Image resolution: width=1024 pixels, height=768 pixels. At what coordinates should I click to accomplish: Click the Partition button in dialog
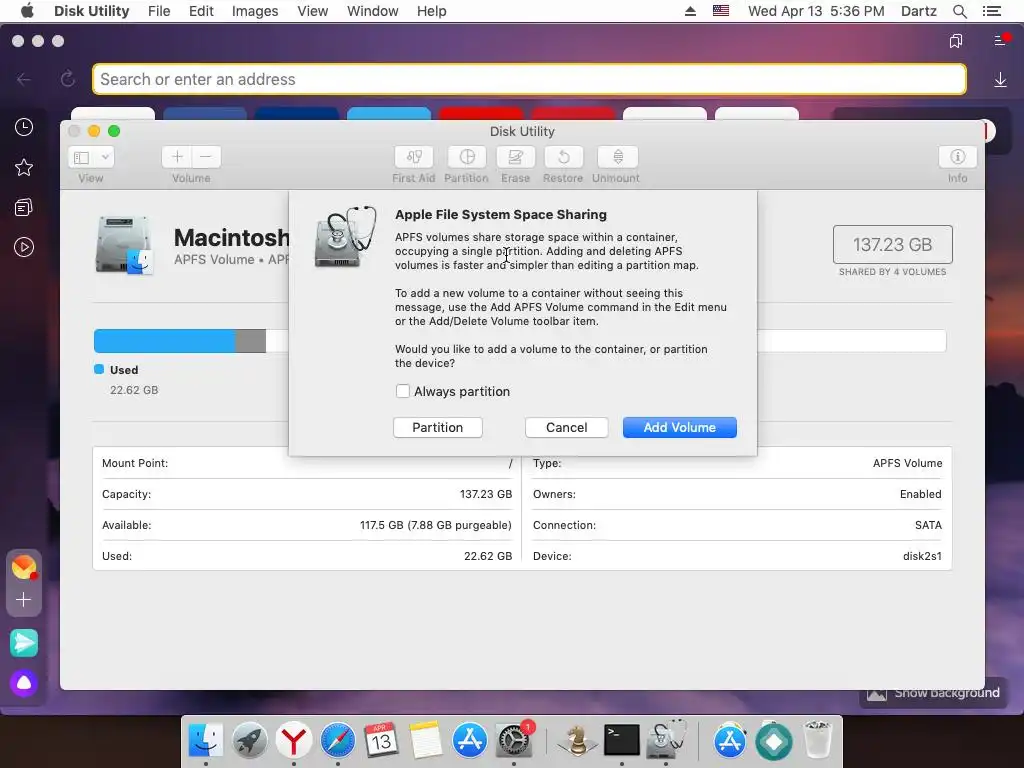pyautogui.click(x=438, y=428)
